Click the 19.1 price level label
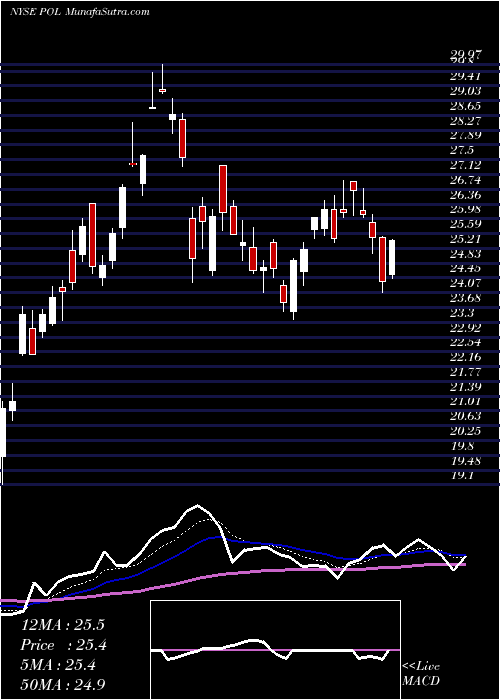Image resolution: width=500 pixels, height=700 pixels. (462, 475)
